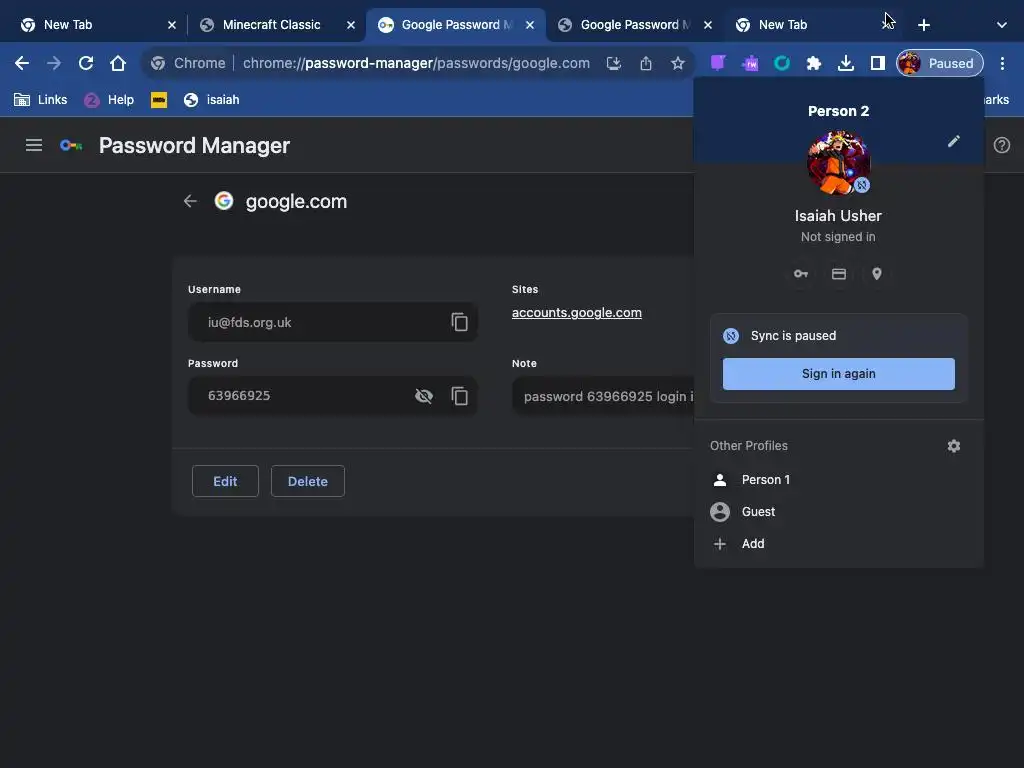The image size is (1024, 768).
Task: Click the Chrome site info chip
Action: pos(188,63)
